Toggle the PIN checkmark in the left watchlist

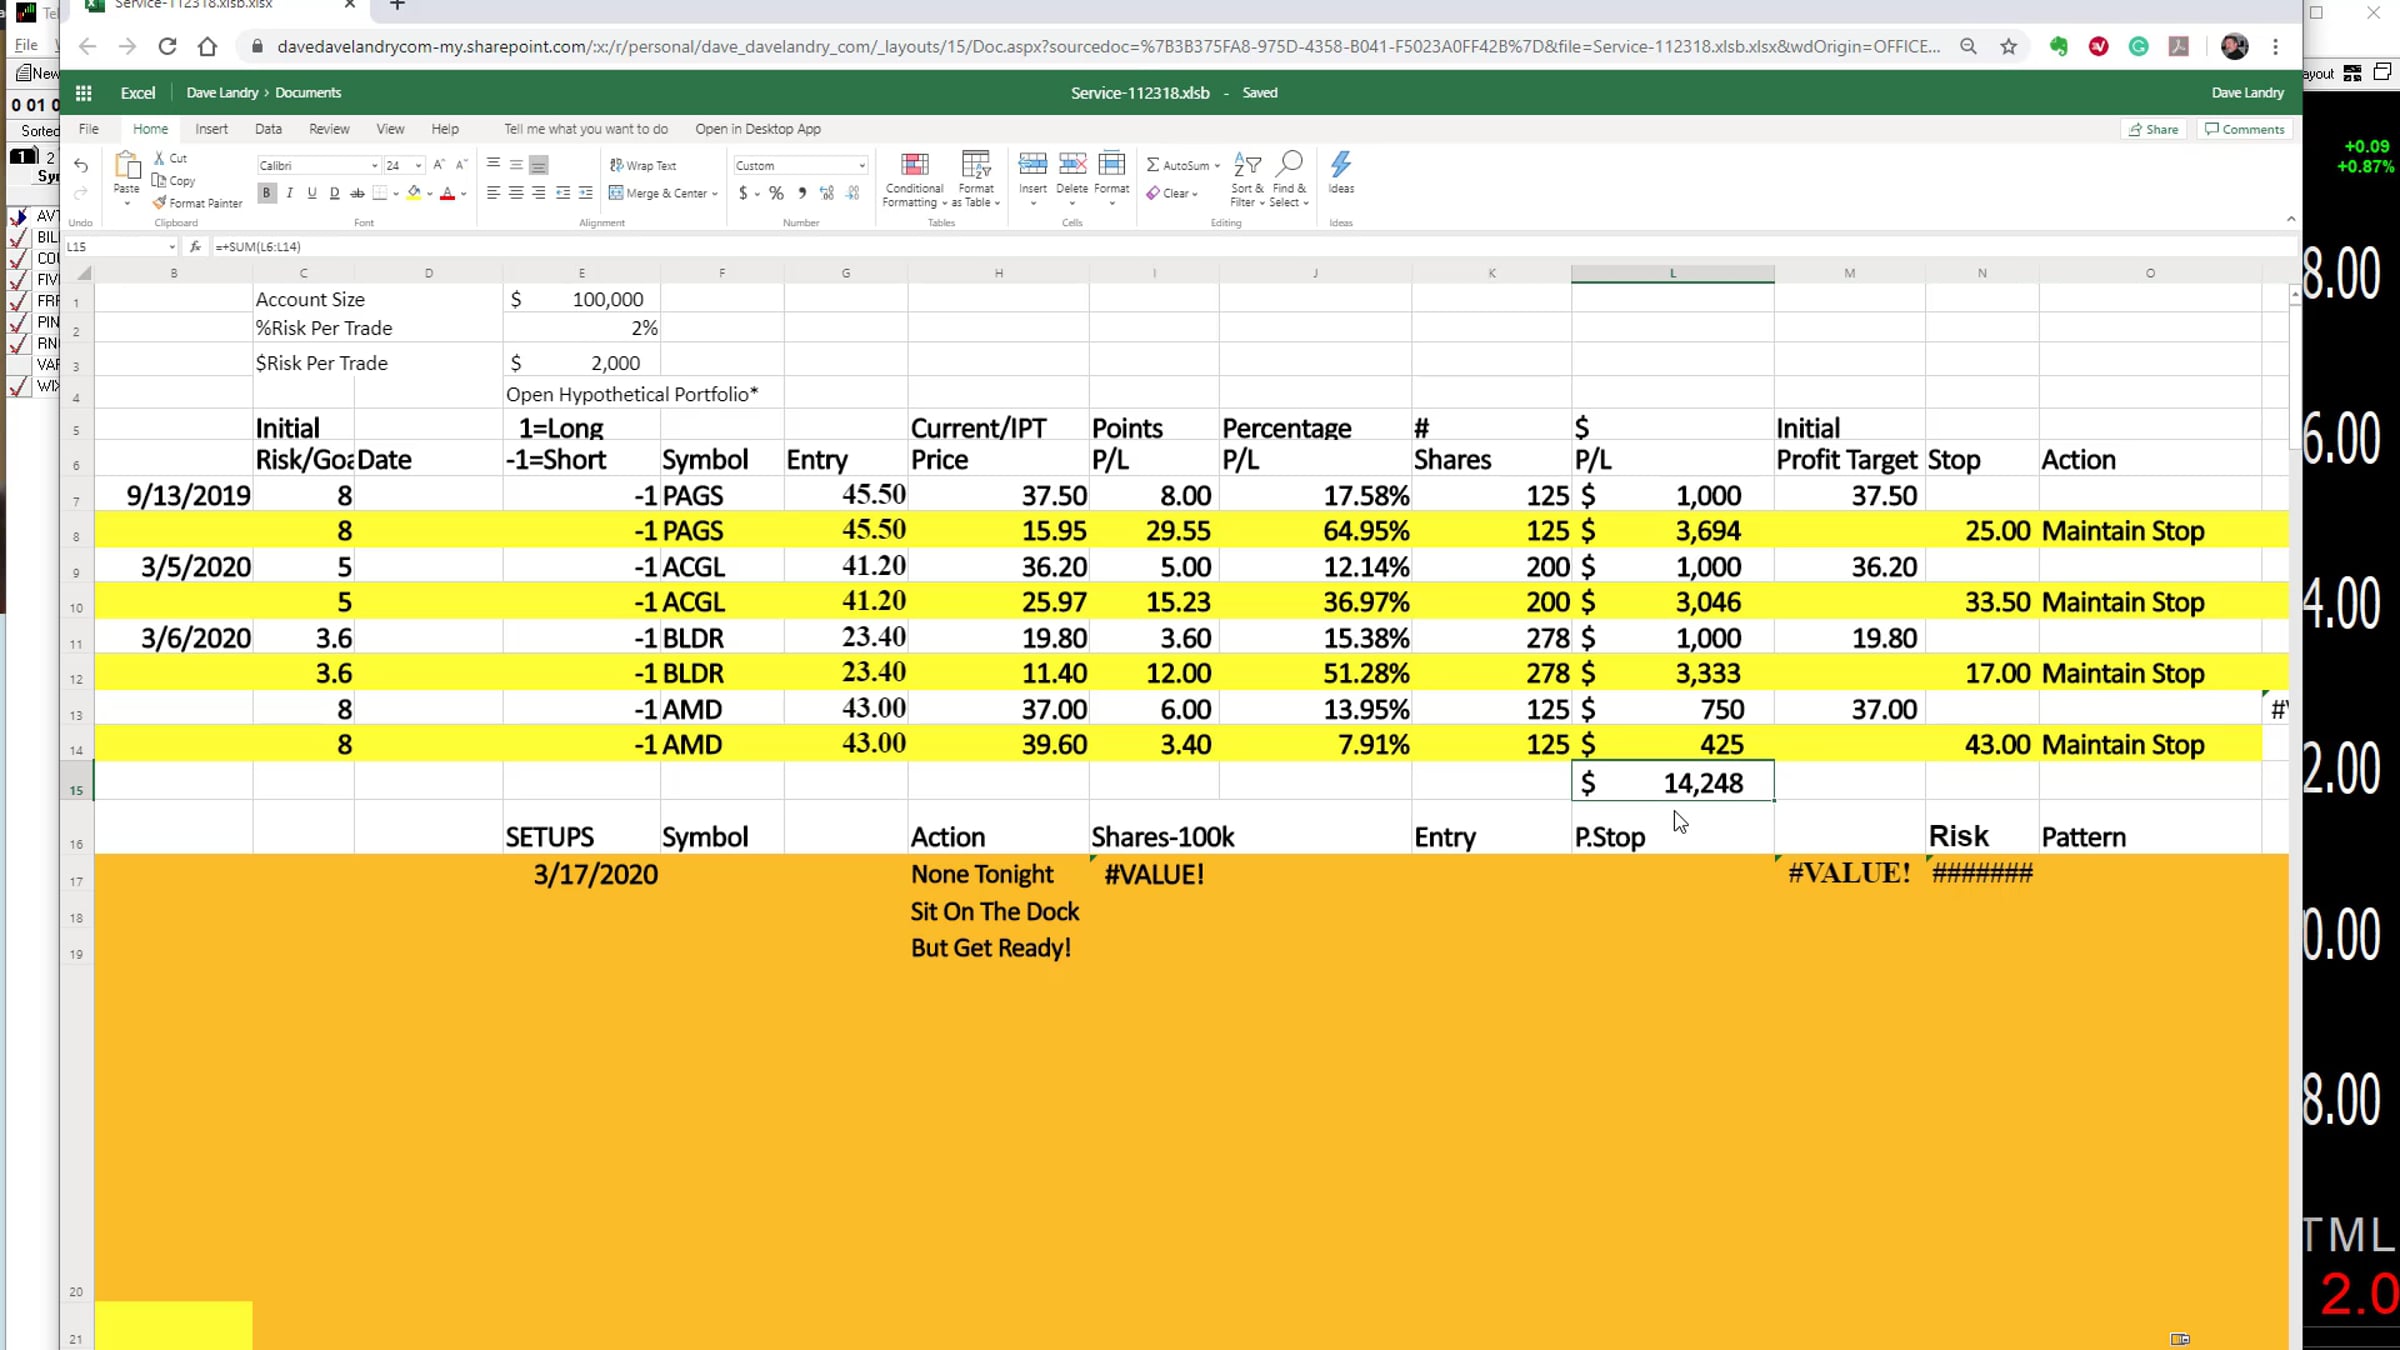[x=18, y=322]
